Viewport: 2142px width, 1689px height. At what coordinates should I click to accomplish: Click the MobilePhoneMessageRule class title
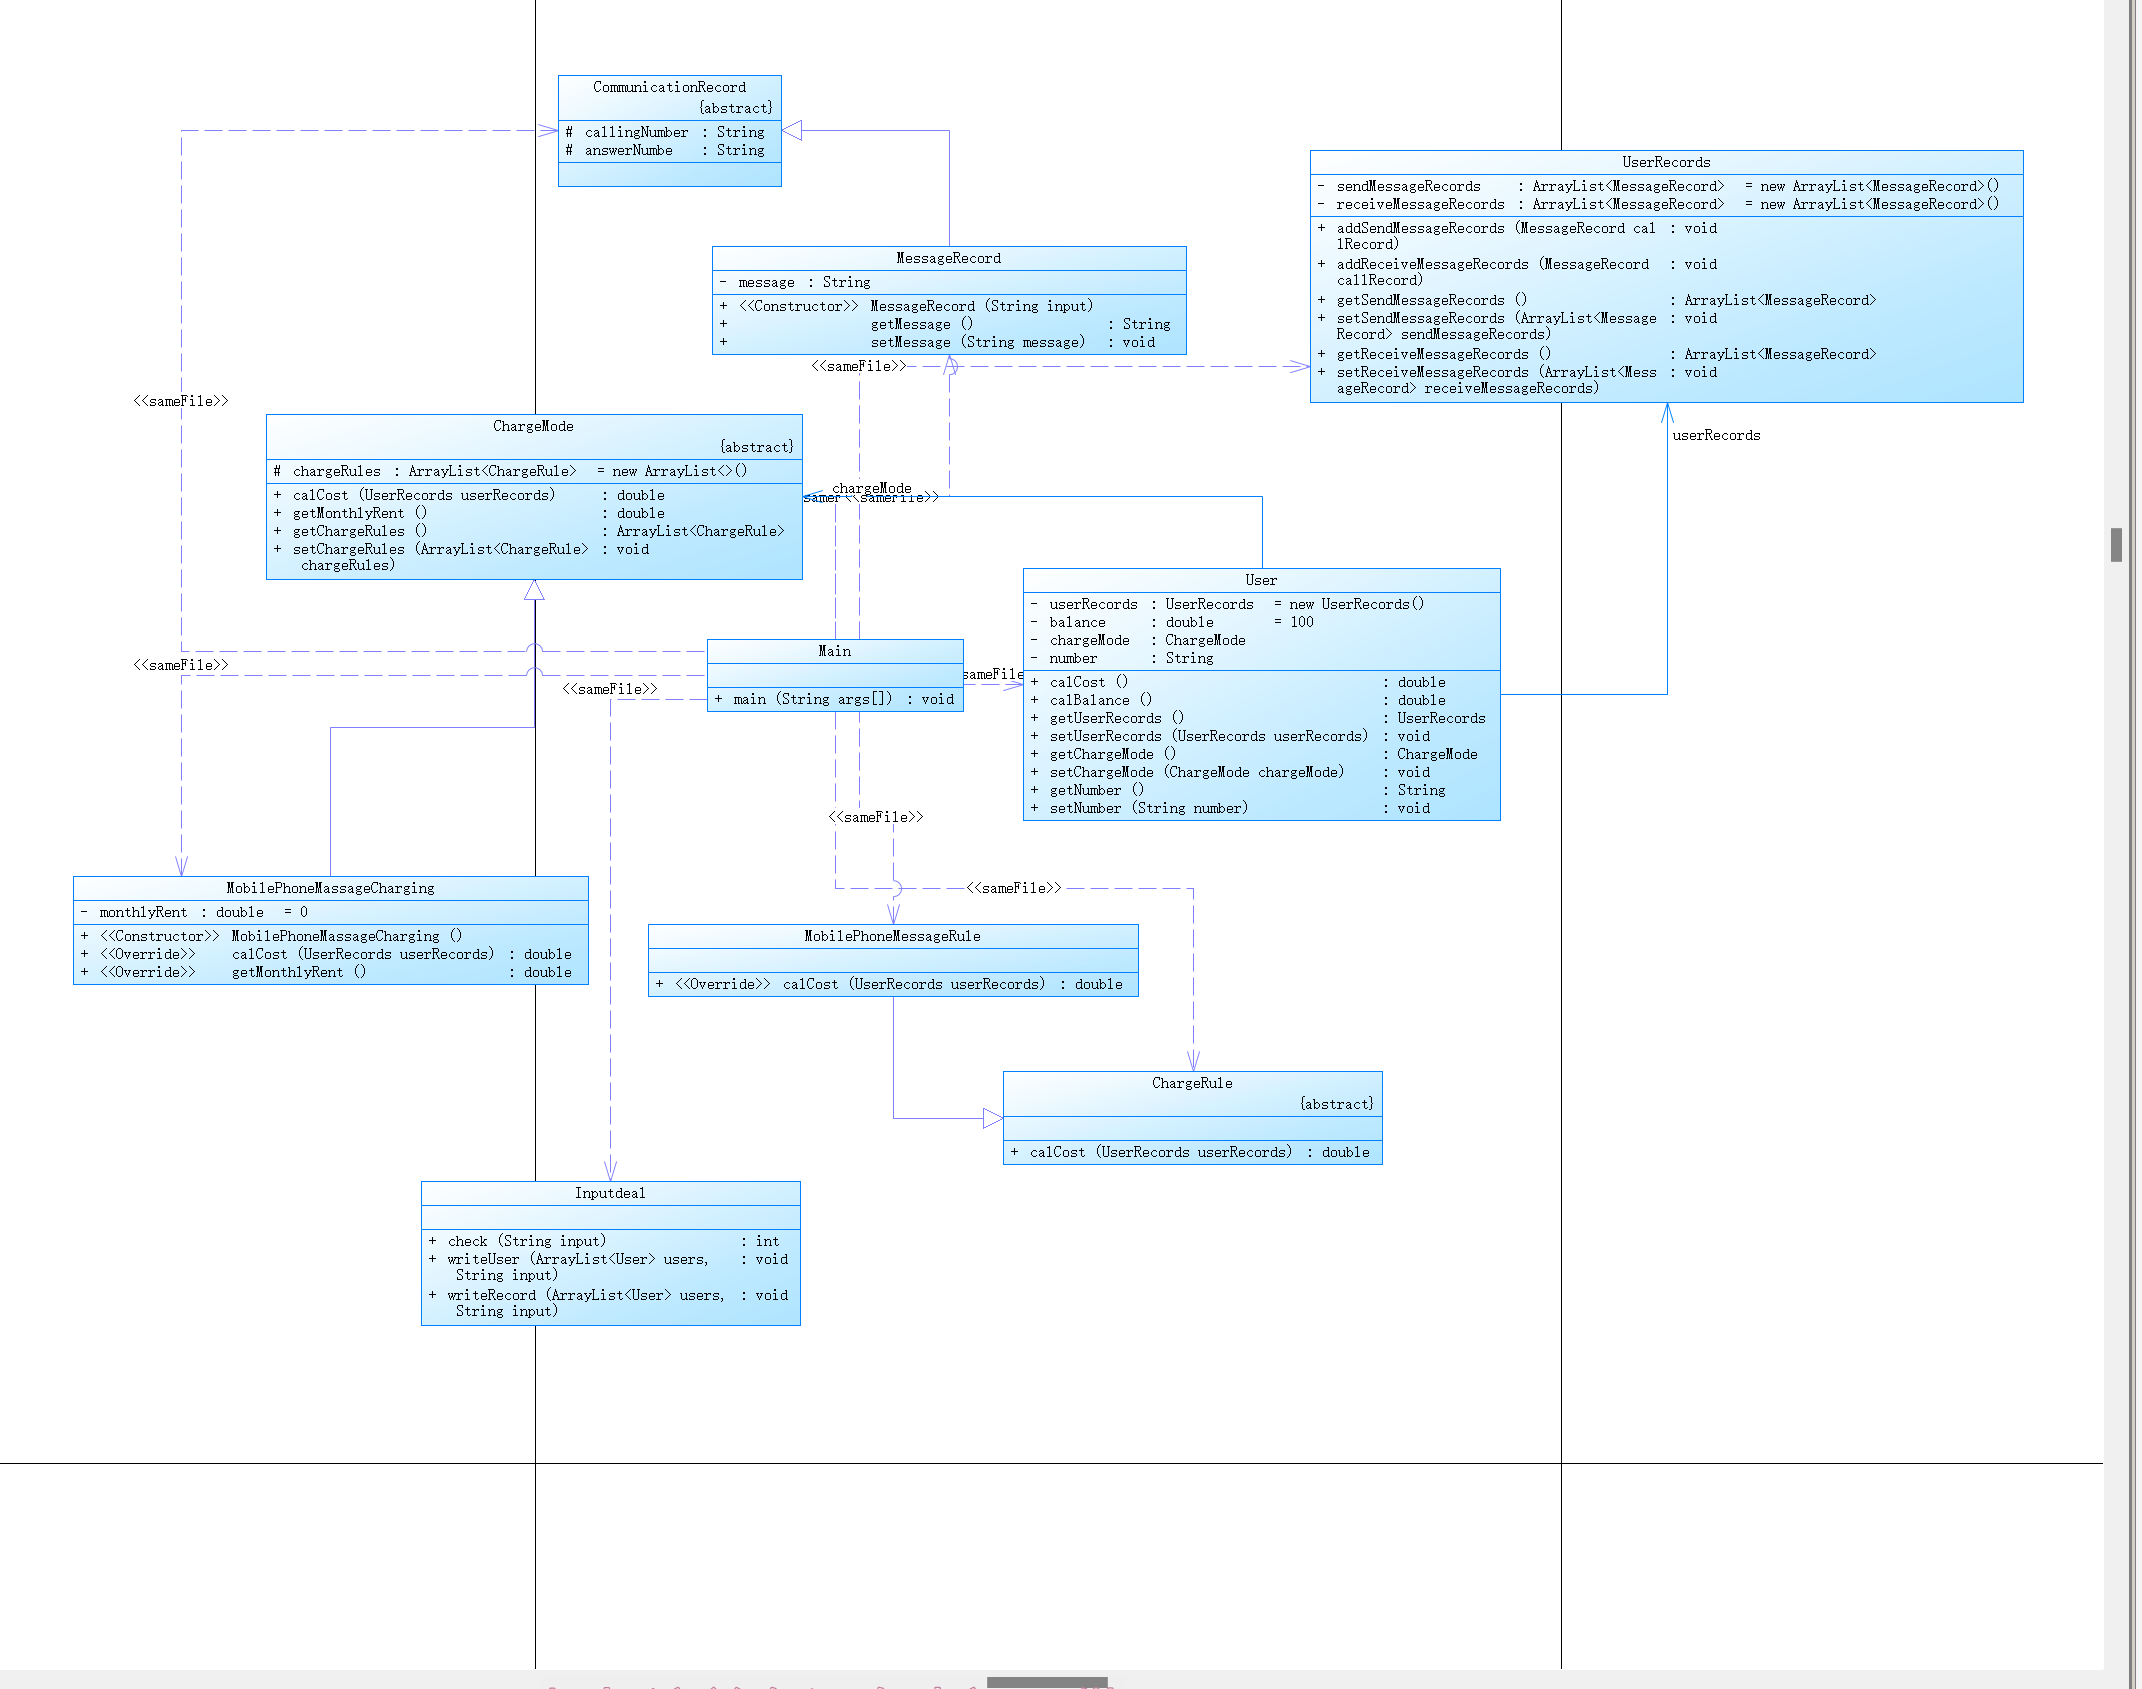[x=892, y=936]
